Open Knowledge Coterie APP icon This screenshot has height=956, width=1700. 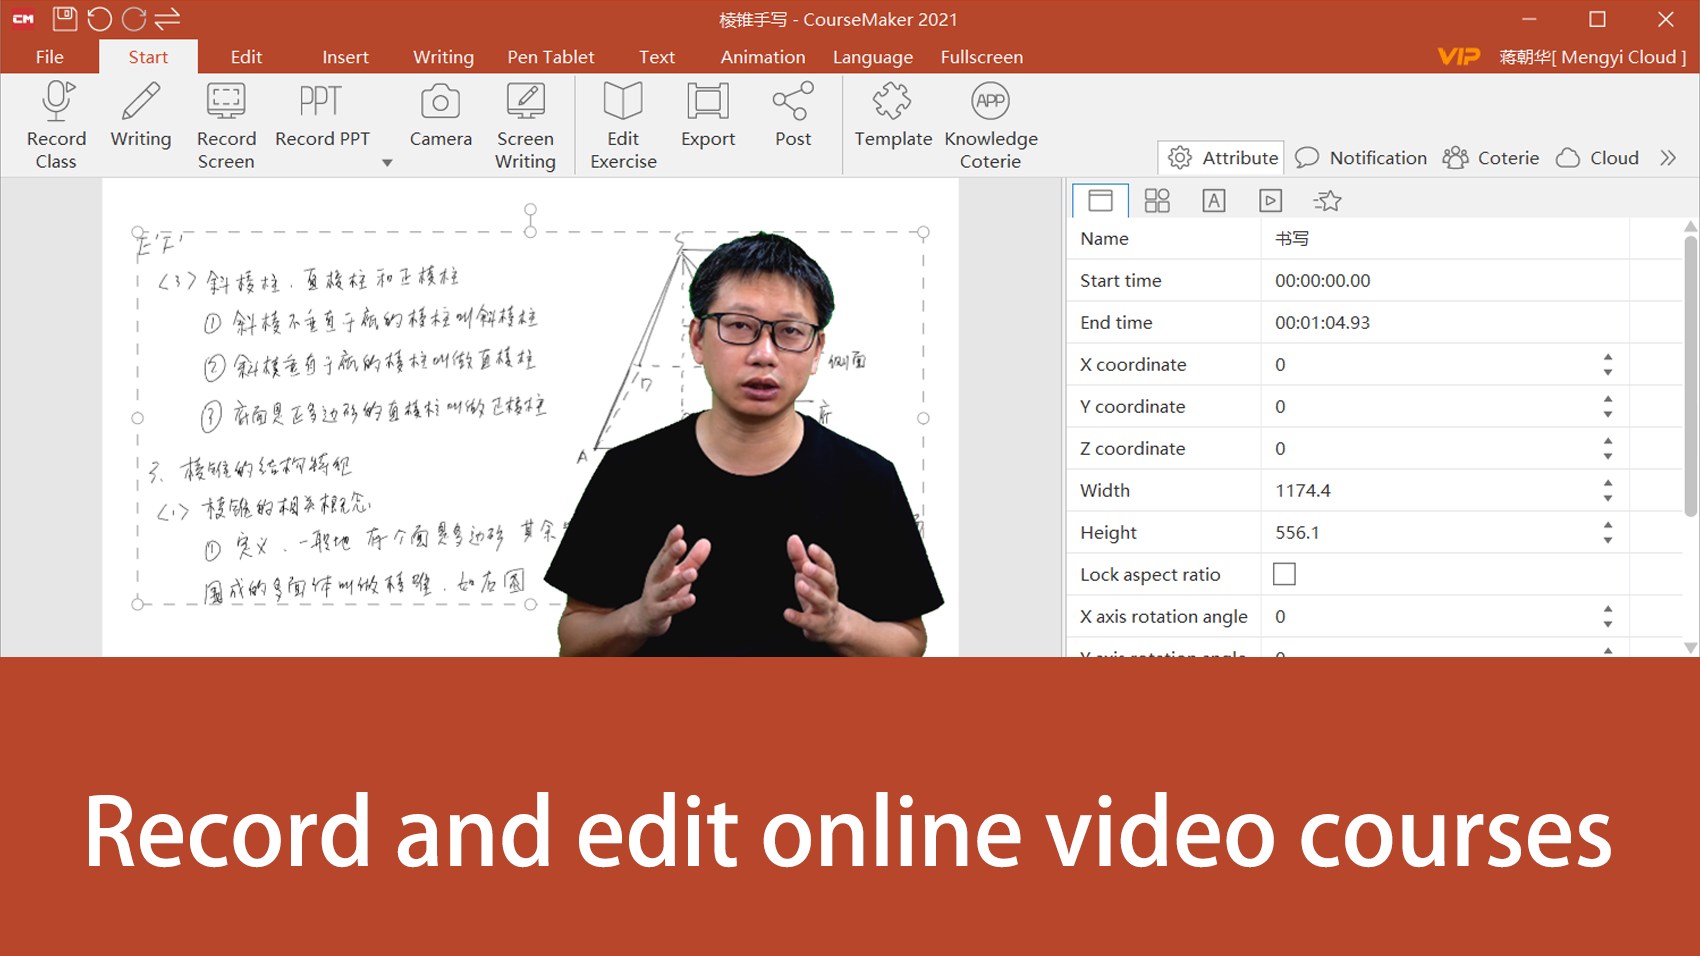point(990,101)
